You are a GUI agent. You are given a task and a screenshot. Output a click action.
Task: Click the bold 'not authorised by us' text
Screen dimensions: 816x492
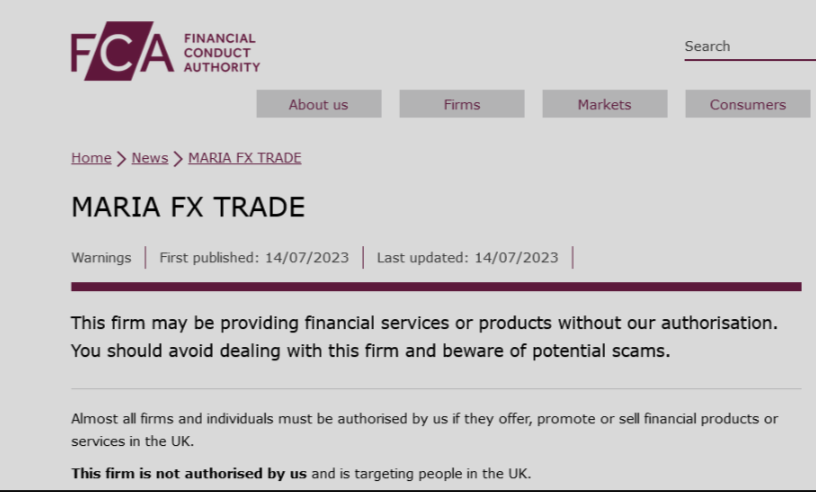(x=189, y=473)
